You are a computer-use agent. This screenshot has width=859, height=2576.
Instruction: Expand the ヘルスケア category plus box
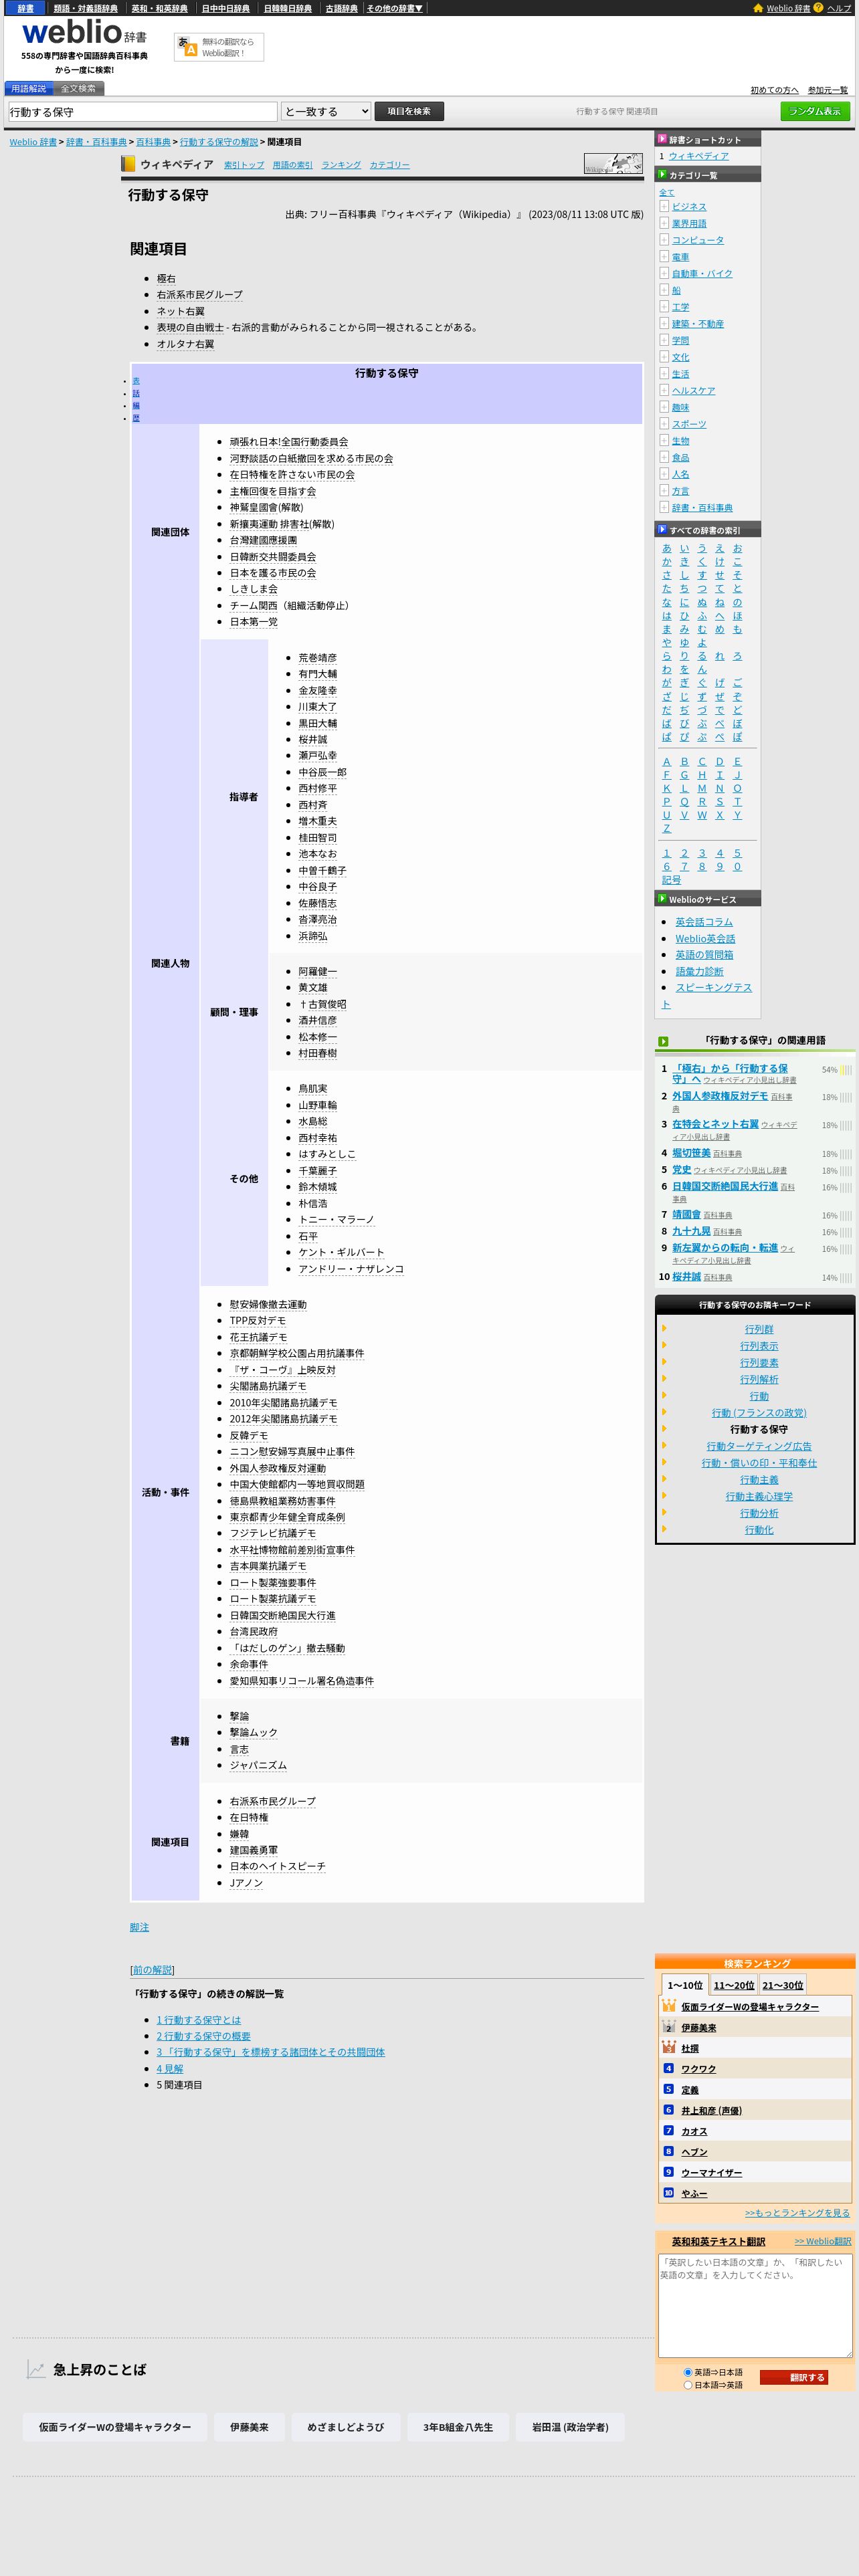(x=664, y=390)
